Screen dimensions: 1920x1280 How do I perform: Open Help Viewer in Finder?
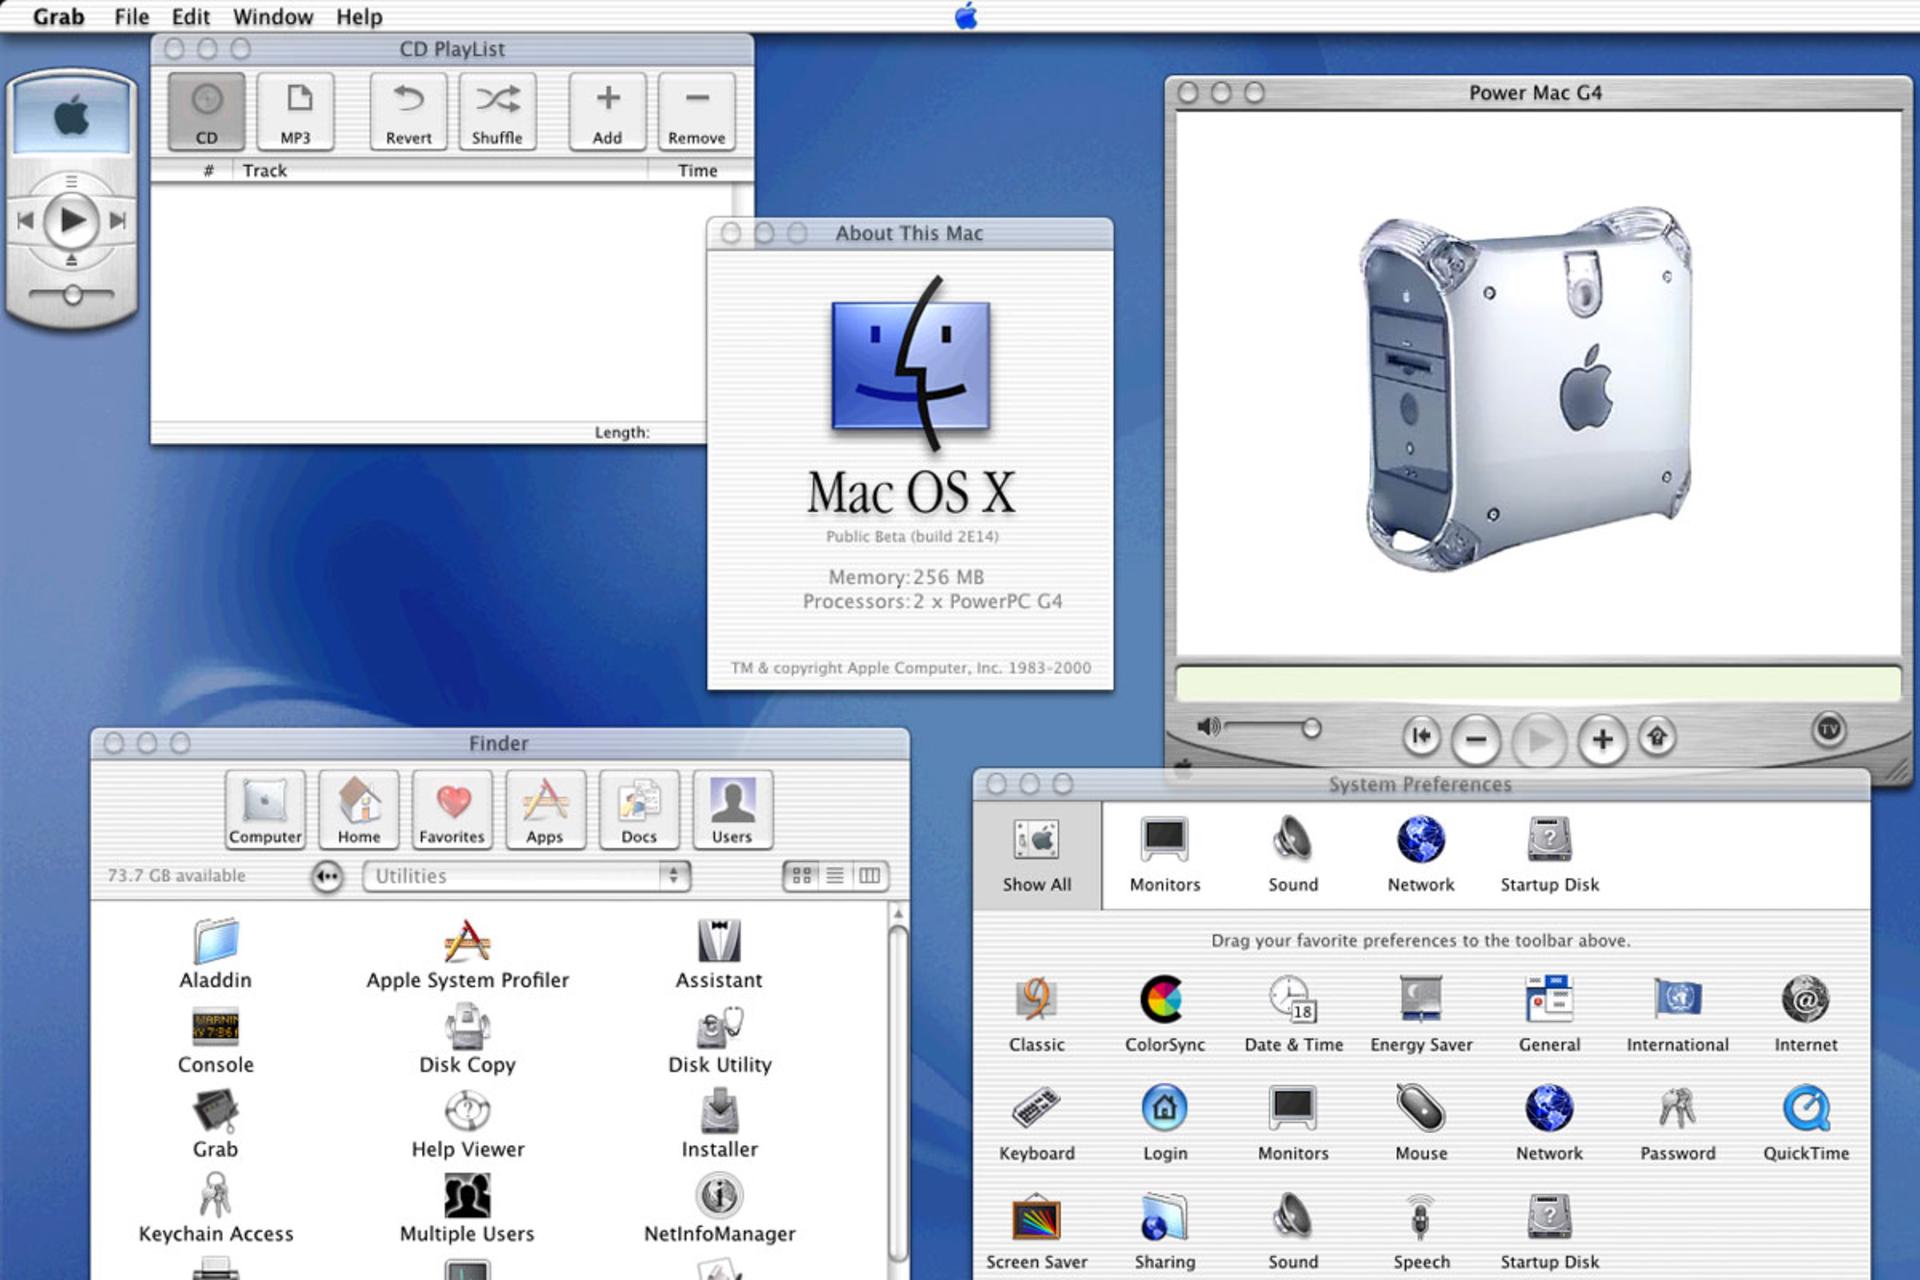tap(467, 1124)
